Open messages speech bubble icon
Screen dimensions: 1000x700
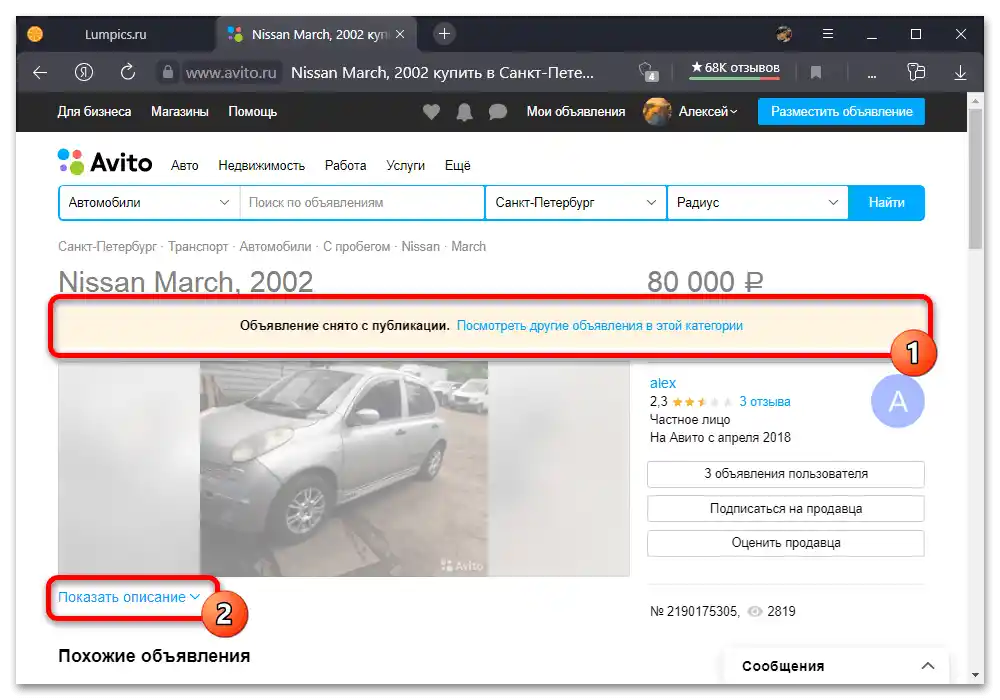coord(498,112)
